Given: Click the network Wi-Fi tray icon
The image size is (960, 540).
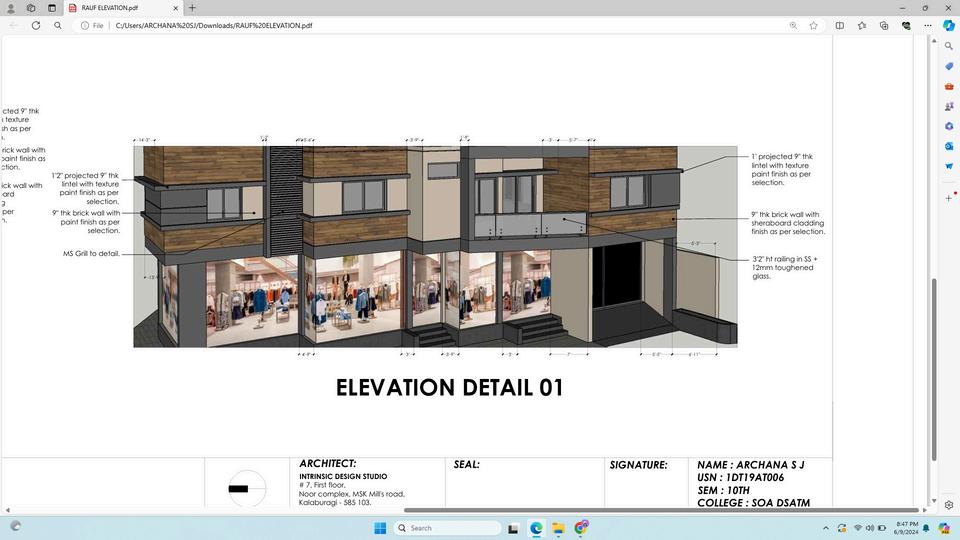Looking at the screenshot, I should click(x=858, y=528).
